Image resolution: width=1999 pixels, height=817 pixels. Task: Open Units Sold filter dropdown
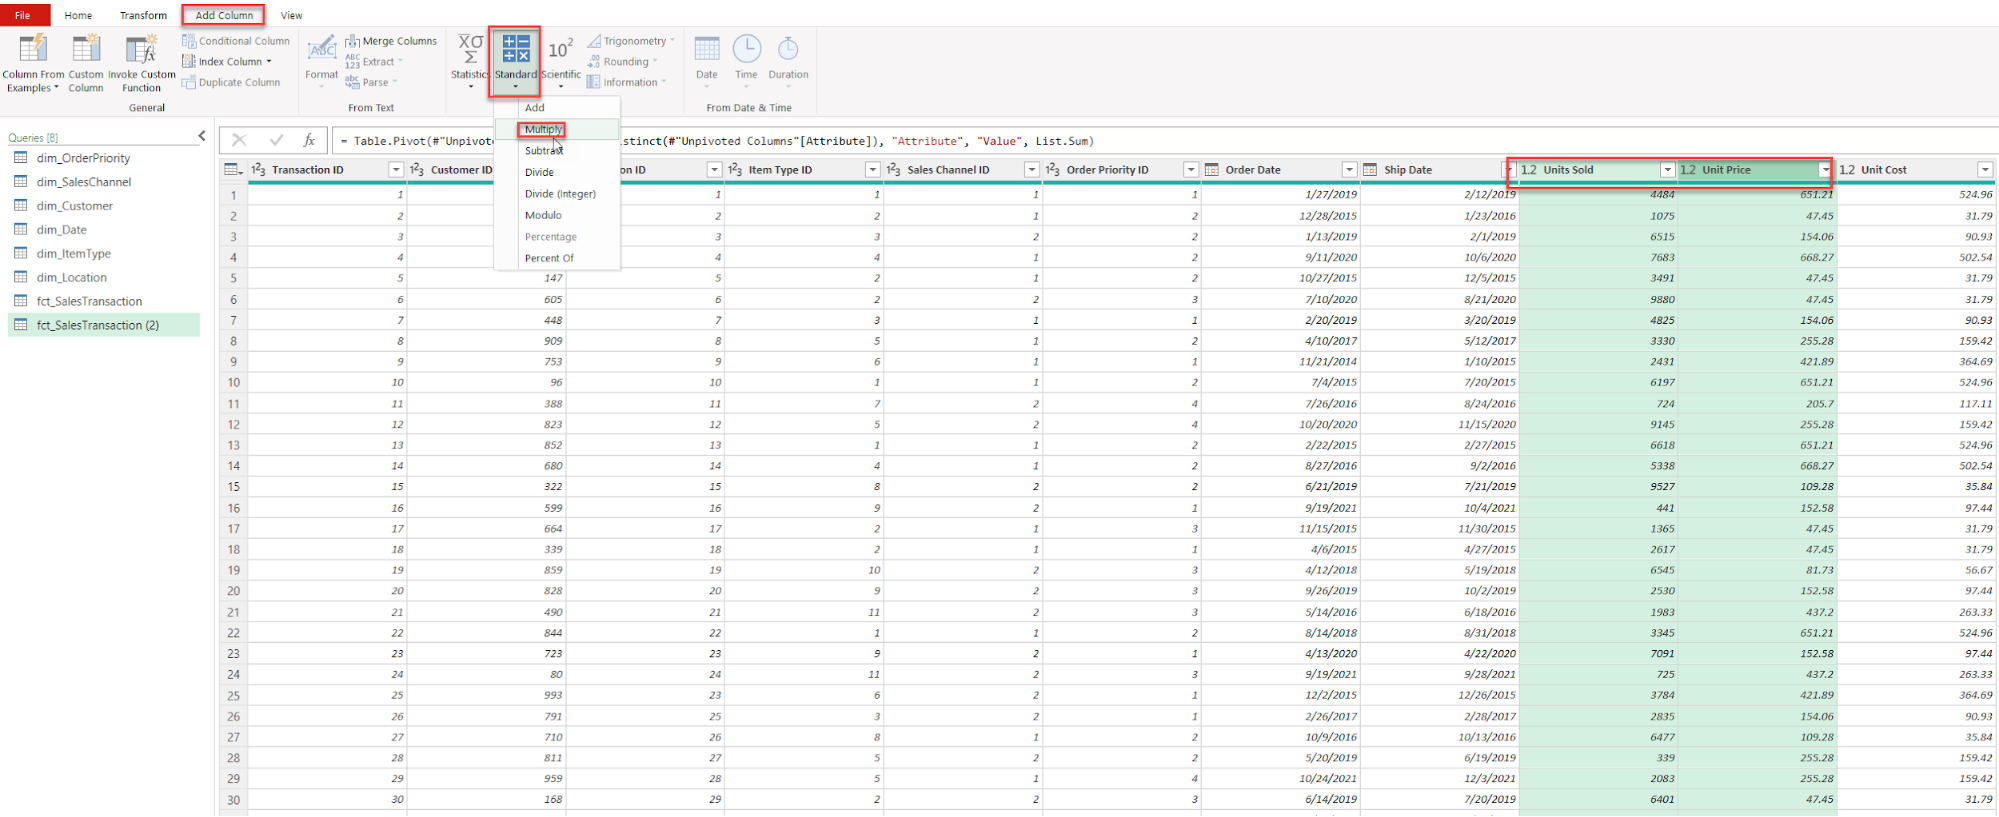coord(1668,170)
